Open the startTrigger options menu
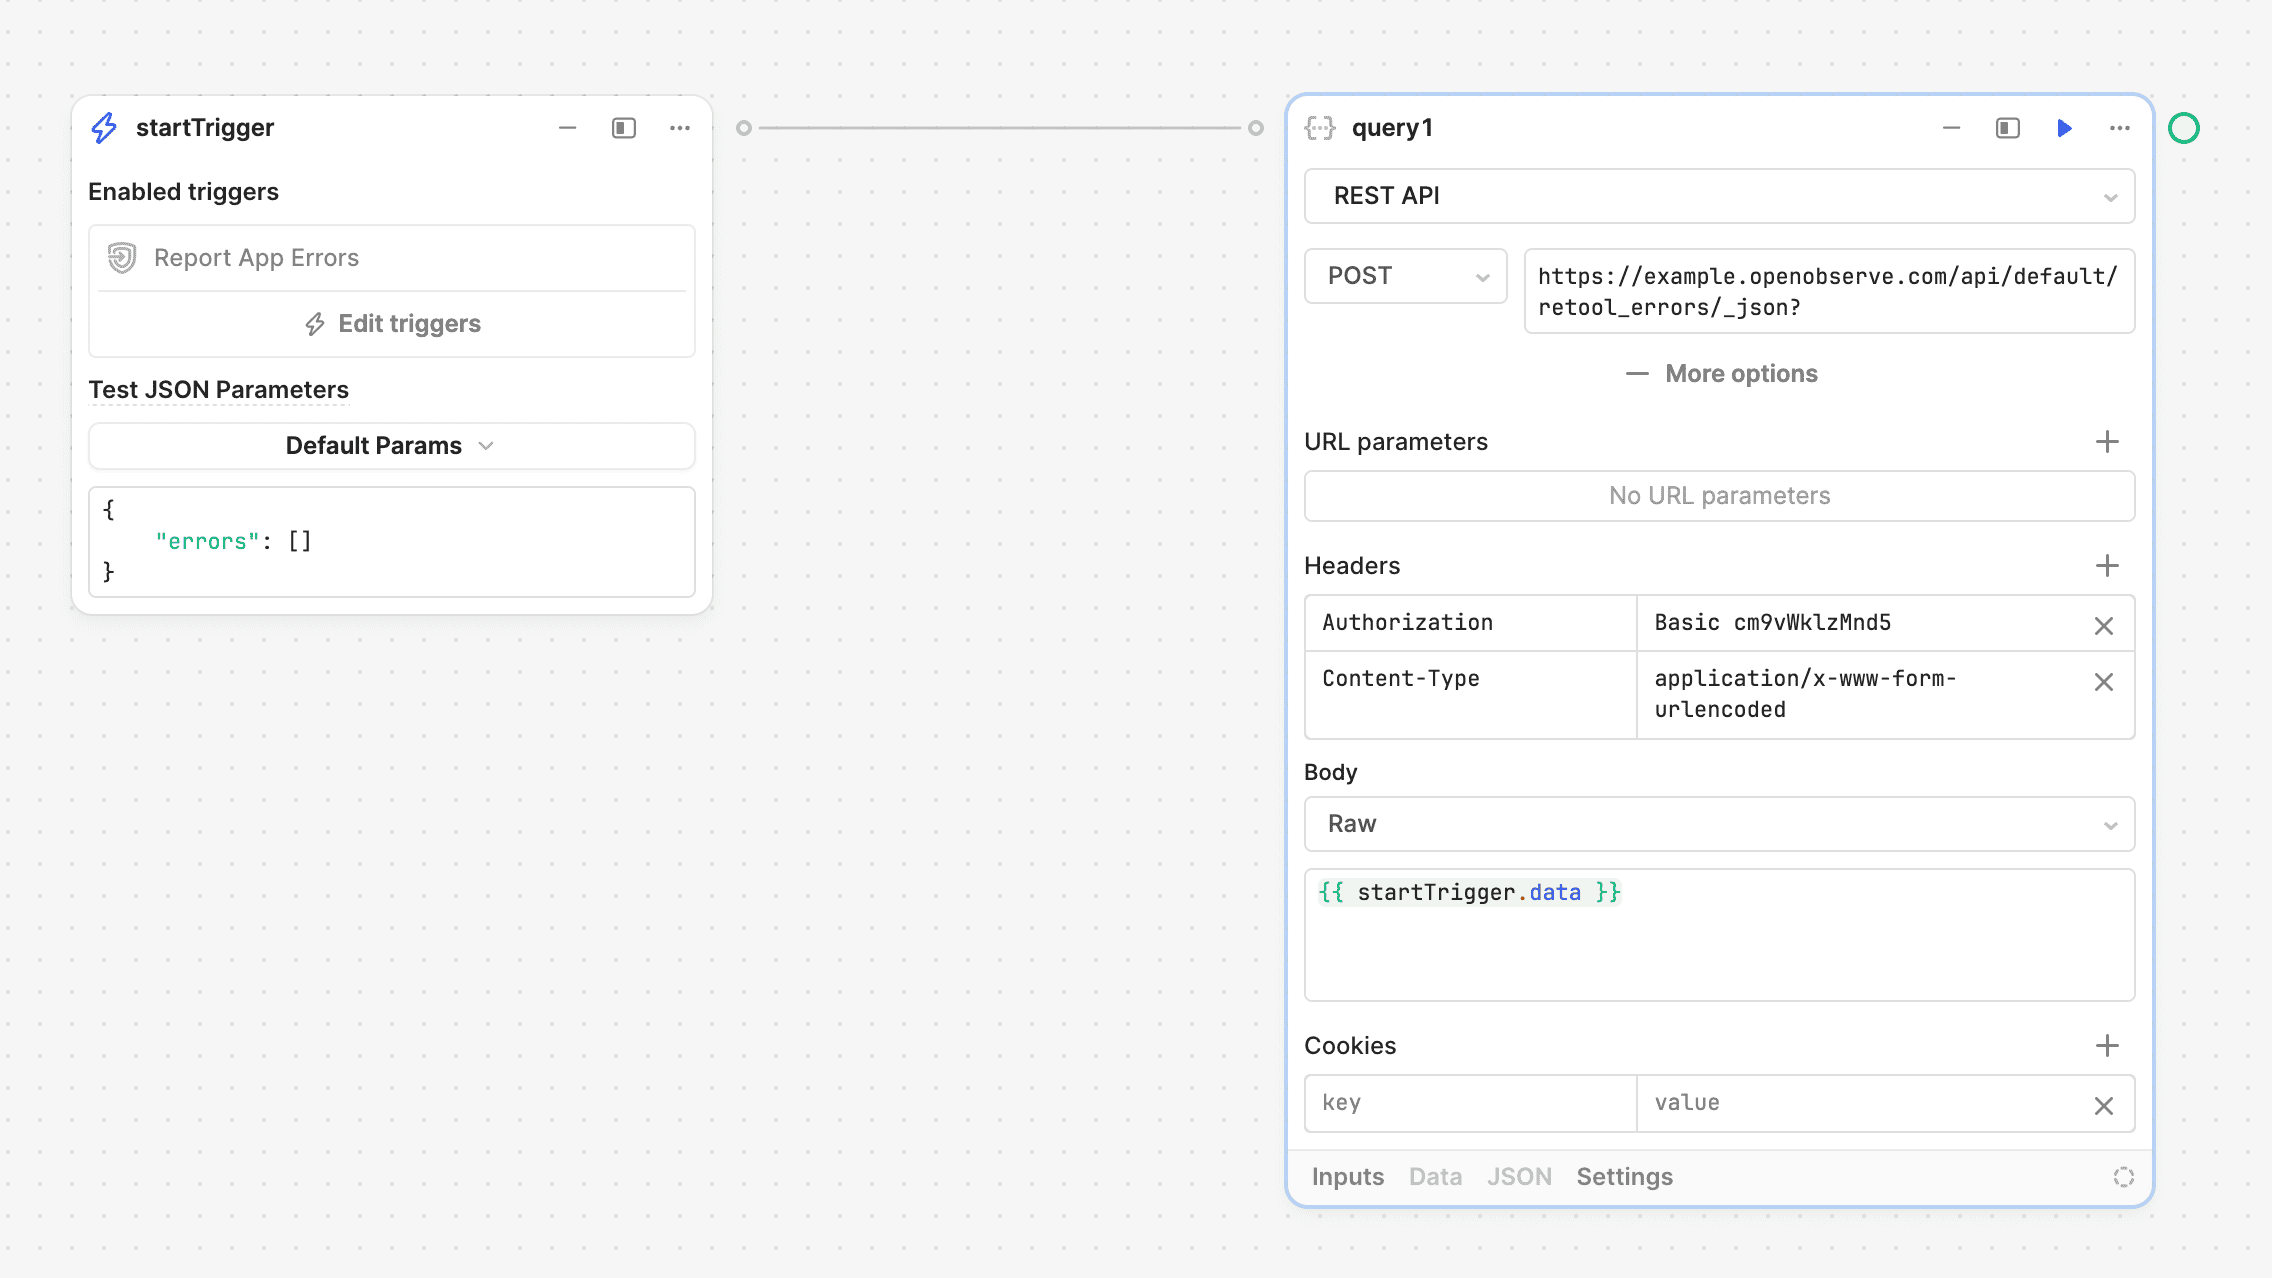2272x1278 pixels. [680, 128]
